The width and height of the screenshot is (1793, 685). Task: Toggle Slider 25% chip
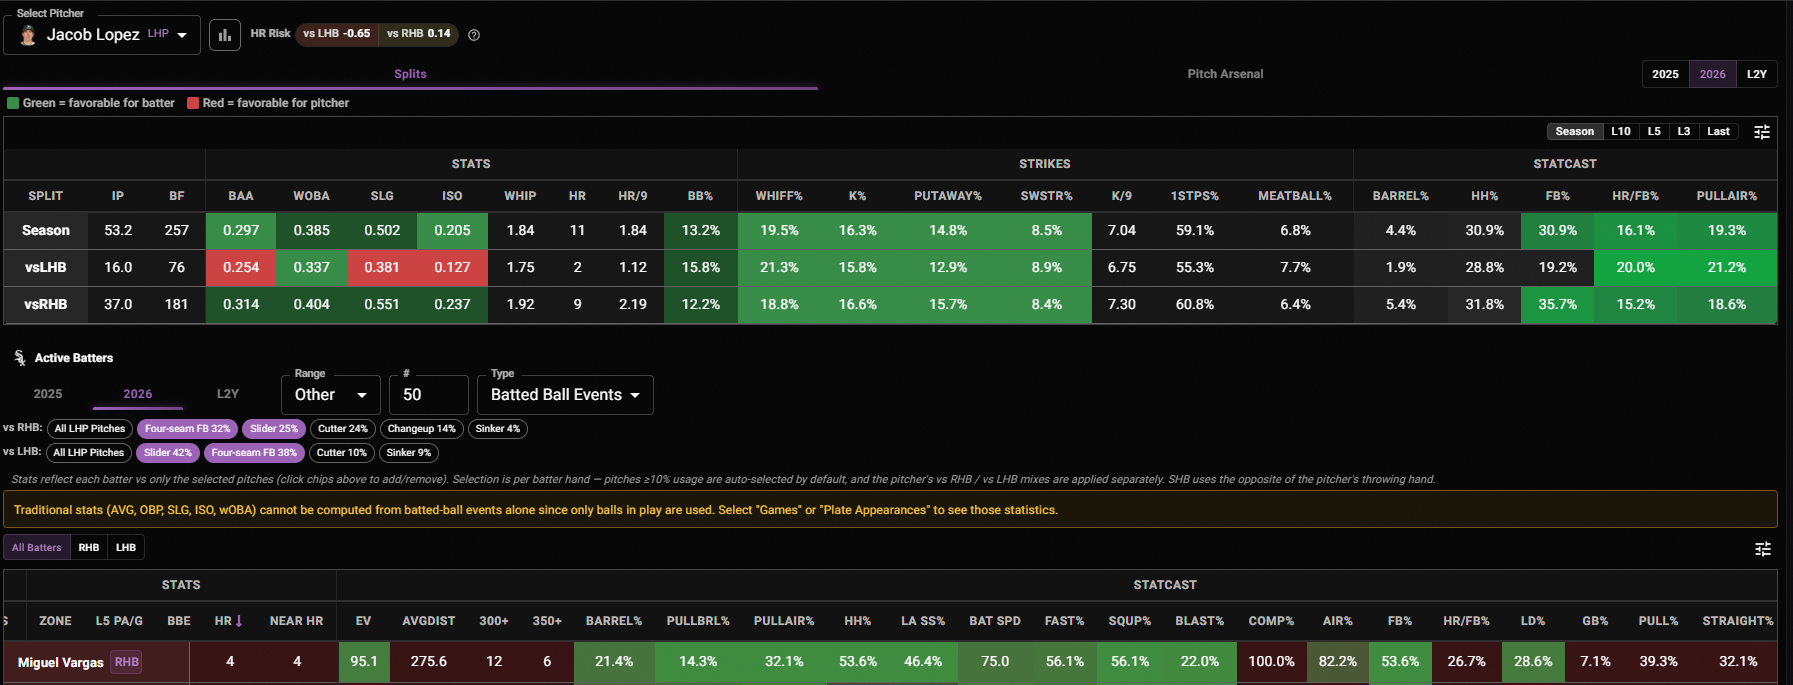[274, 429]
